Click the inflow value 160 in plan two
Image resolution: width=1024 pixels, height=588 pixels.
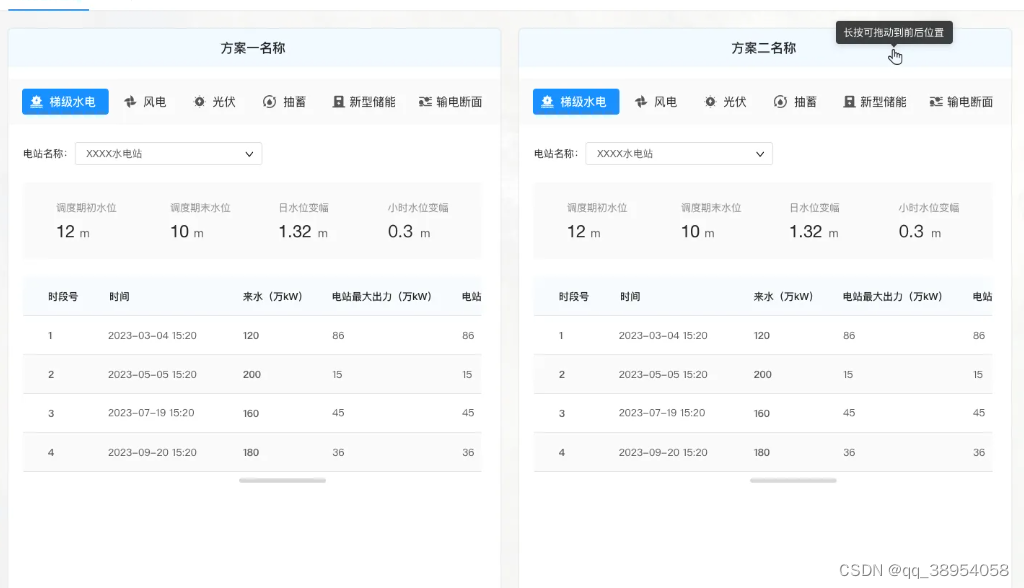tap(761, 413)
